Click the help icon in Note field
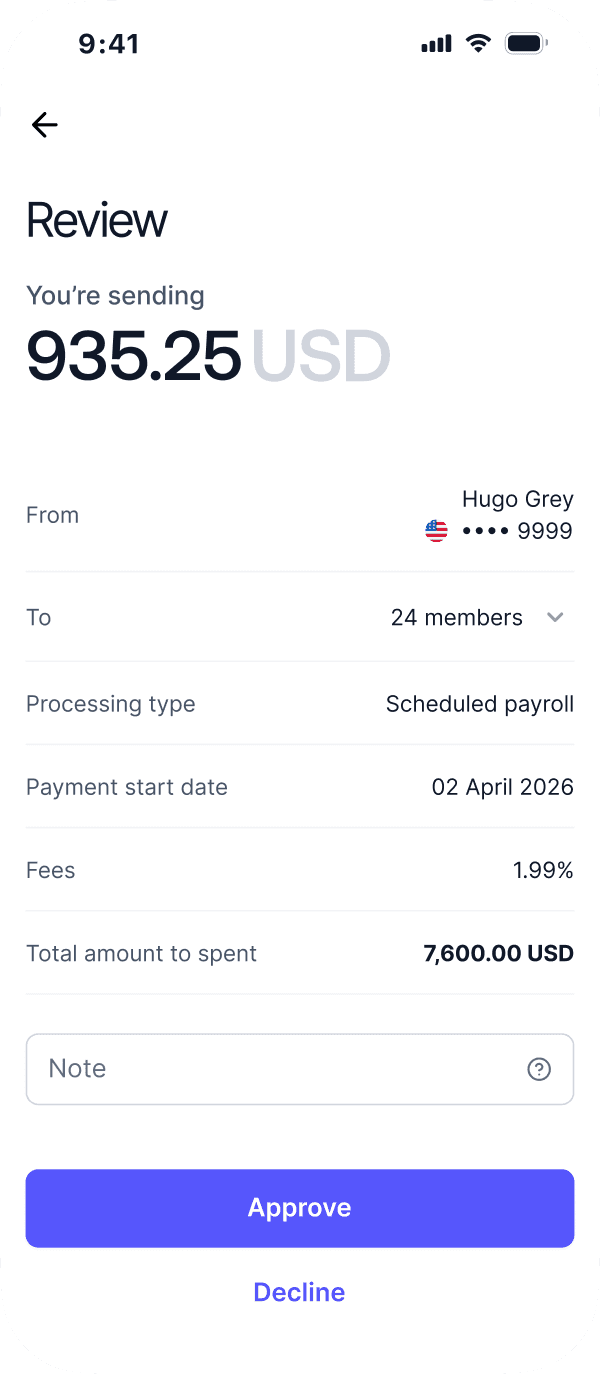 click(539, 1070)
